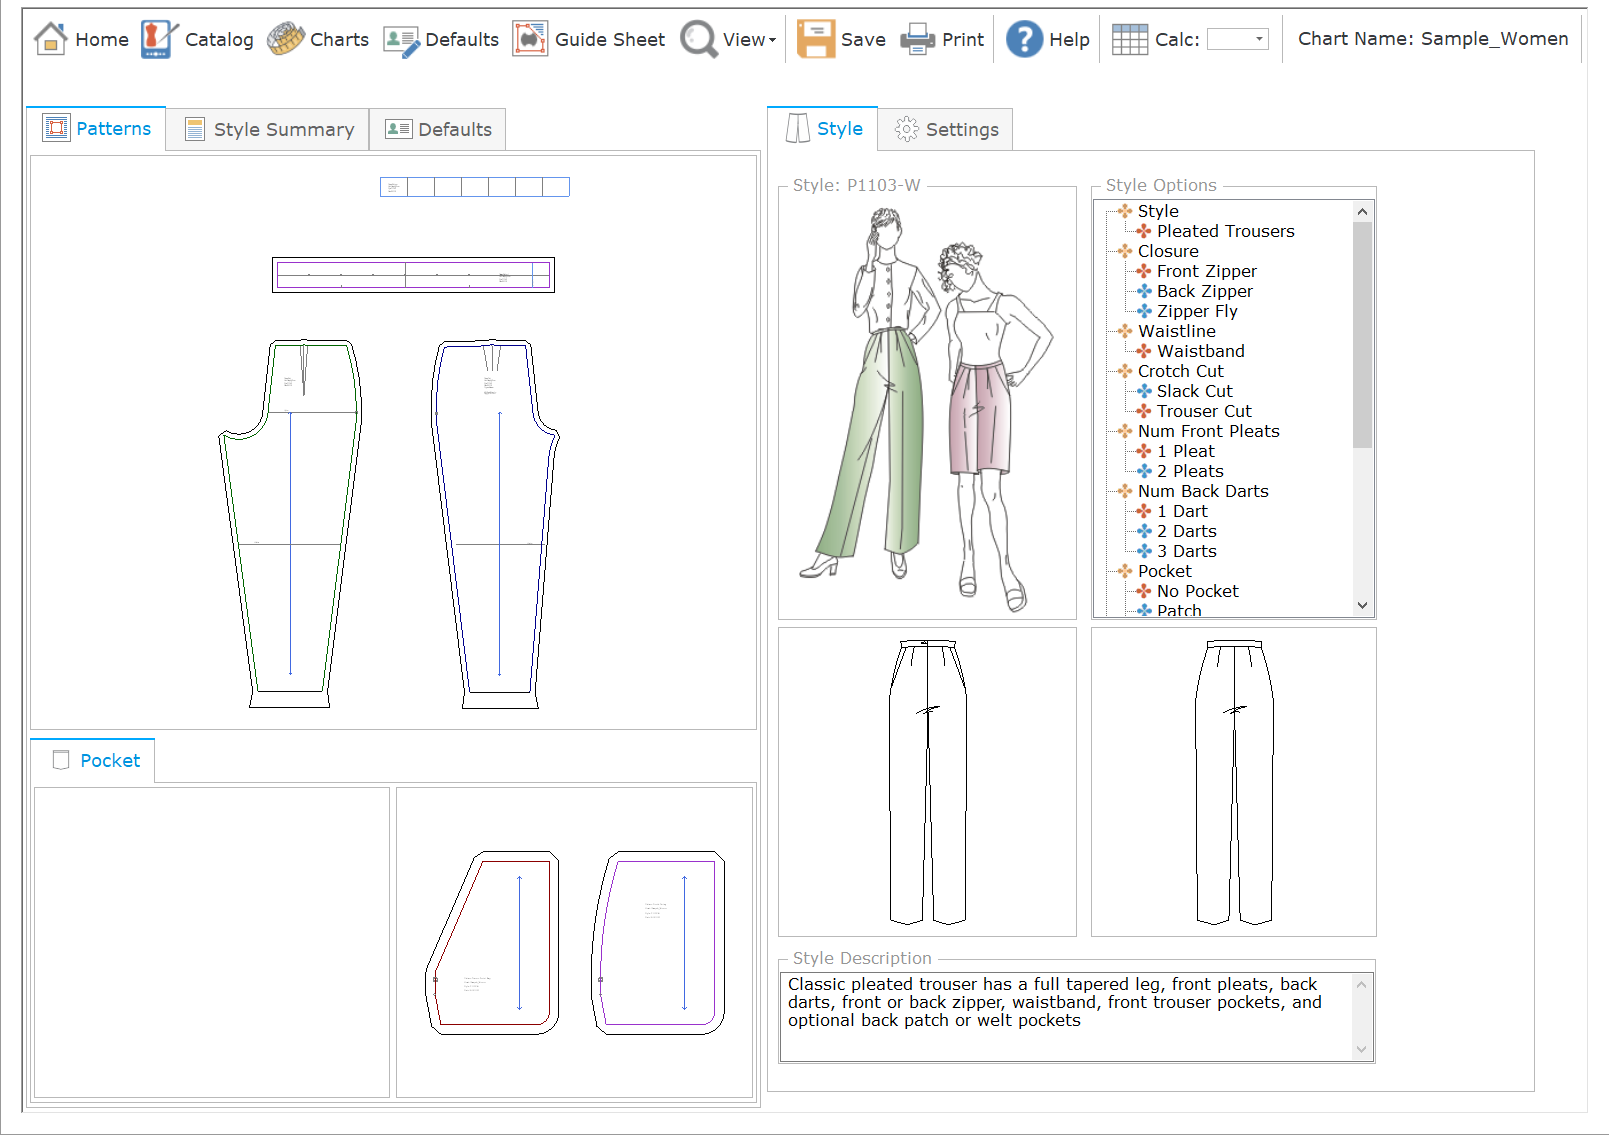The width and height of the screenshot is (1609, 1135).
Task: Click the front trouser pattern piece
Action: coord(290,520)
